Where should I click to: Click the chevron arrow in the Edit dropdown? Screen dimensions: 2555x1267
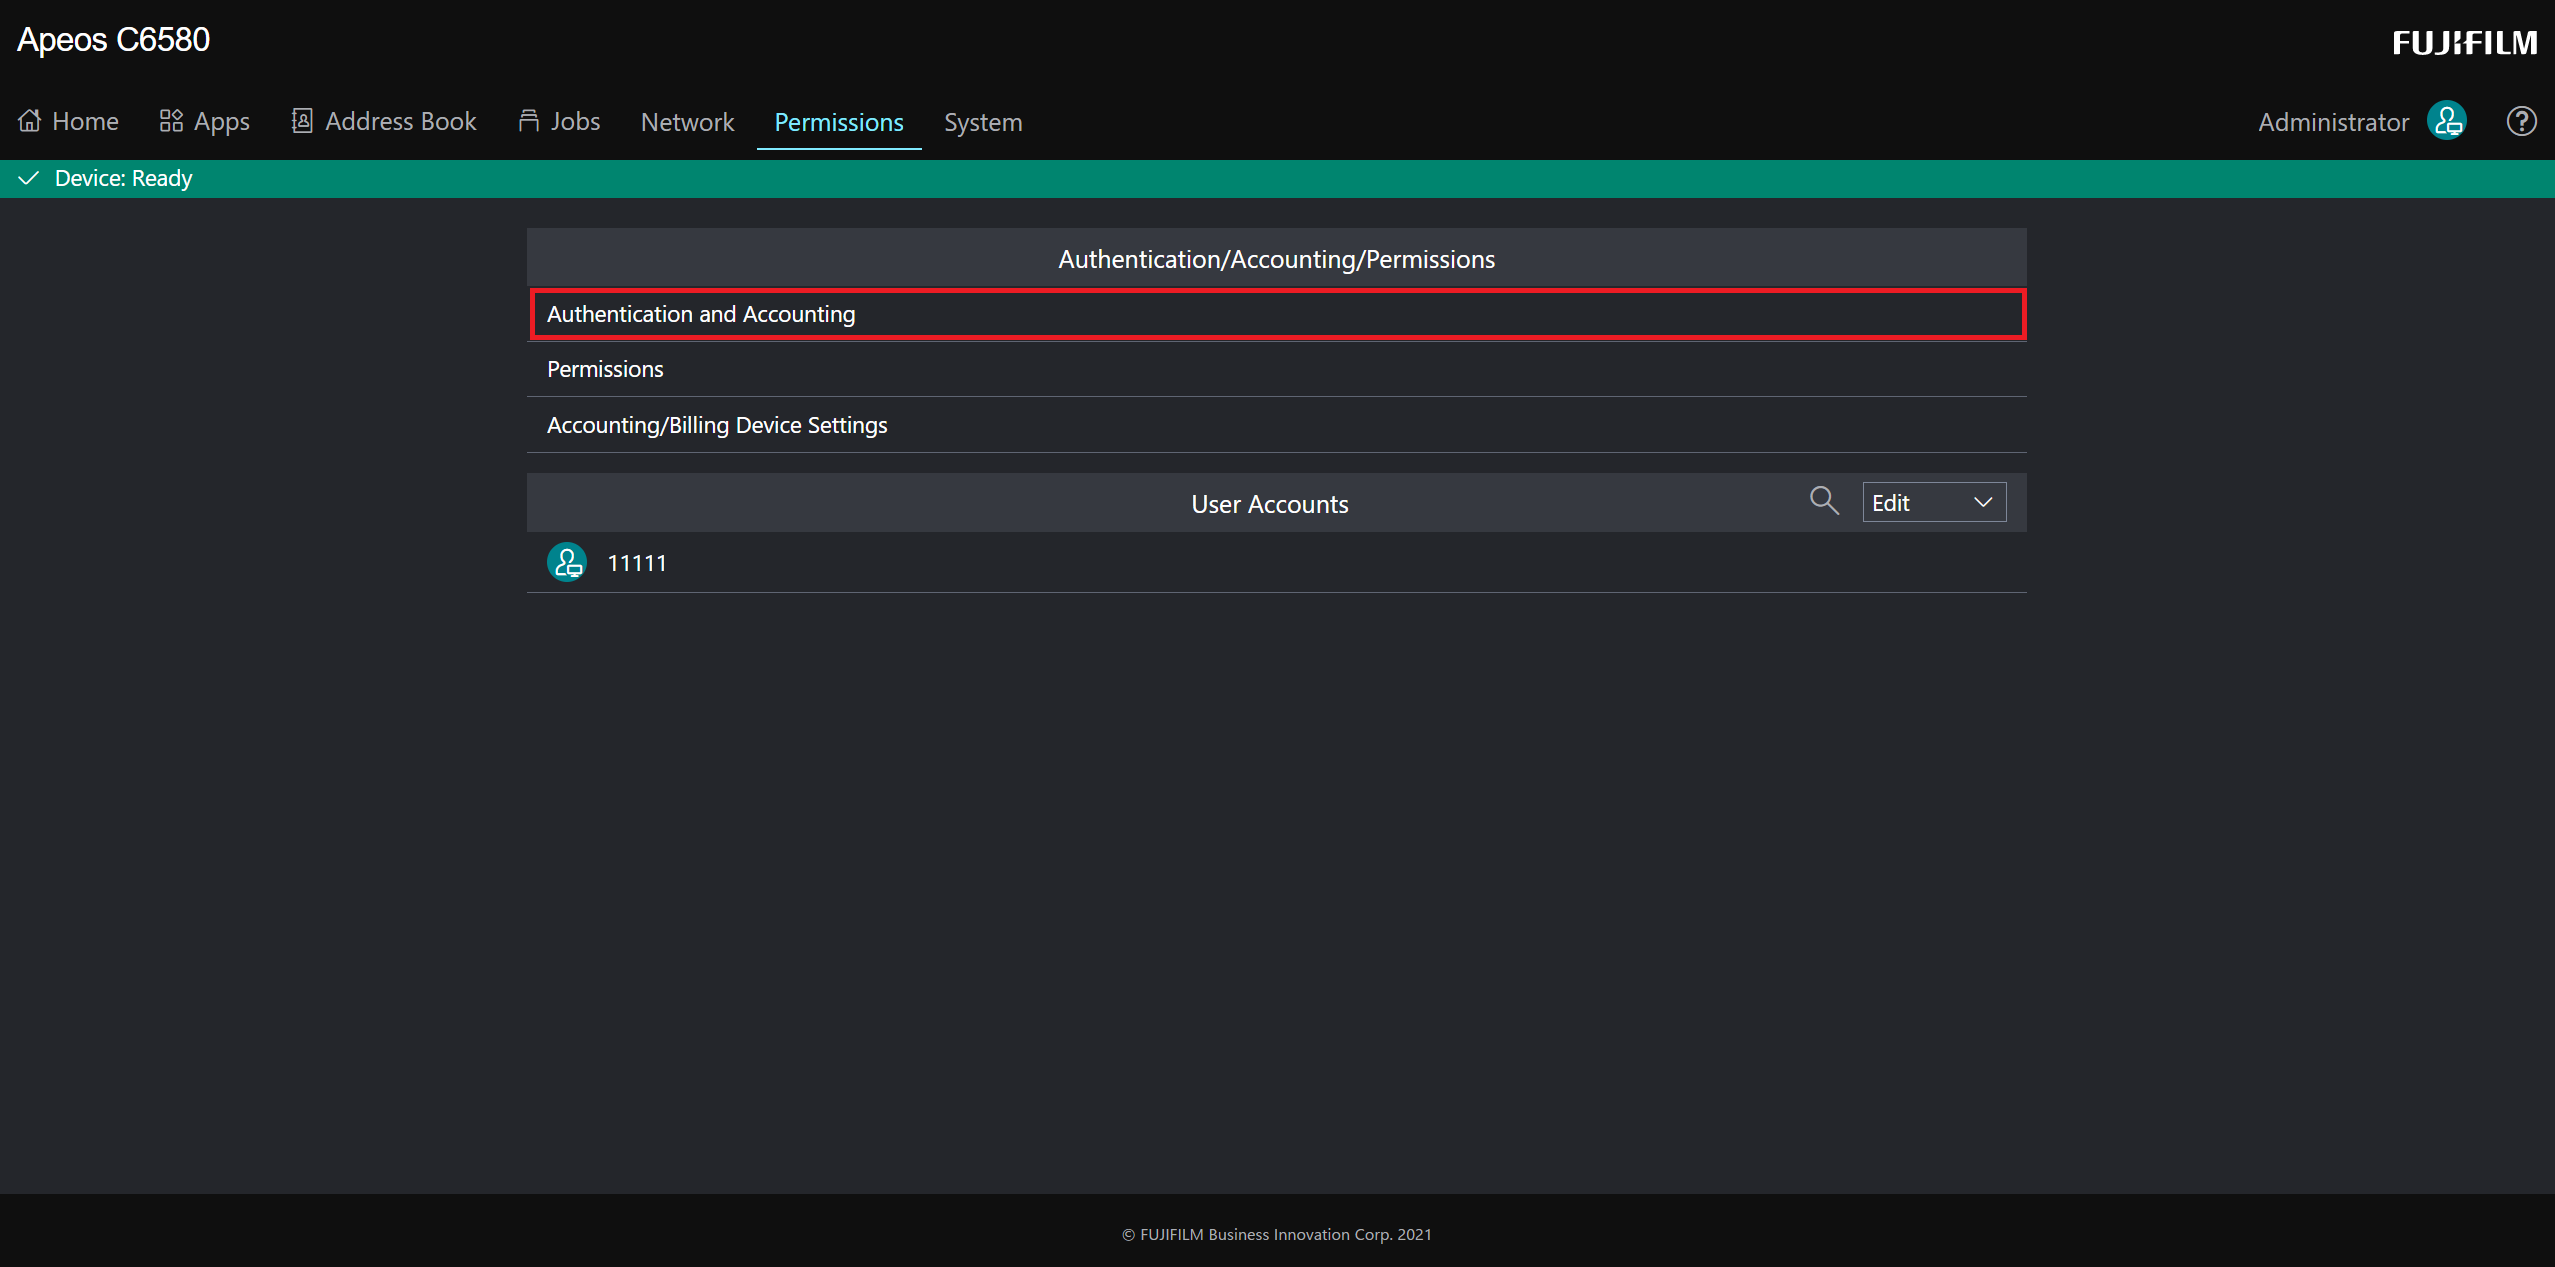(x=1983, y=503)
